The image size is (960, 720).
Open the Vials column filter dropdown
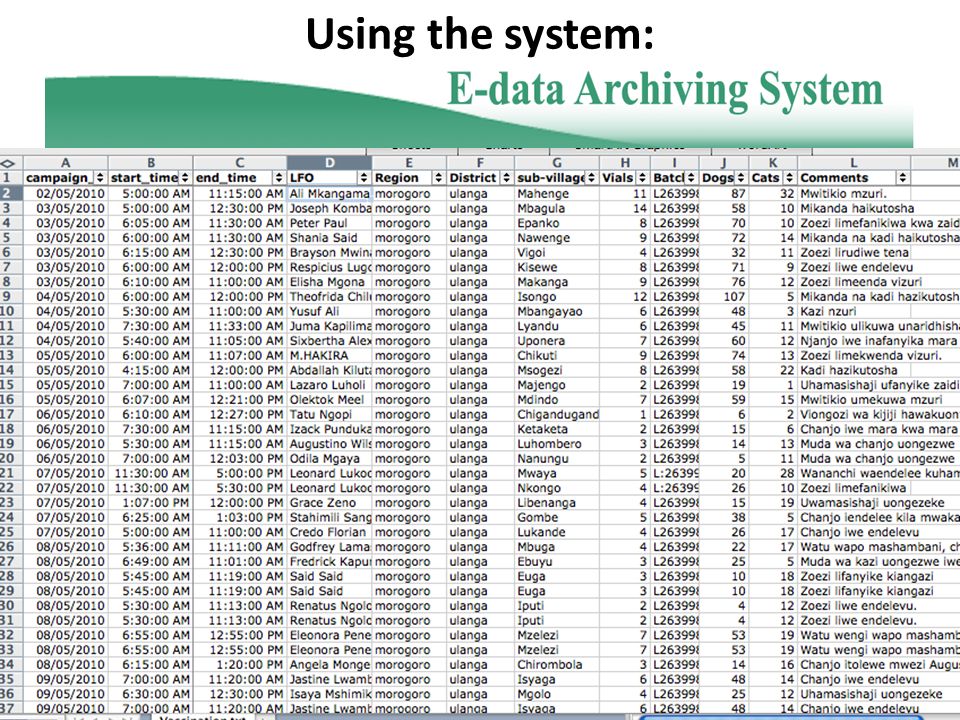coord(642,178)
